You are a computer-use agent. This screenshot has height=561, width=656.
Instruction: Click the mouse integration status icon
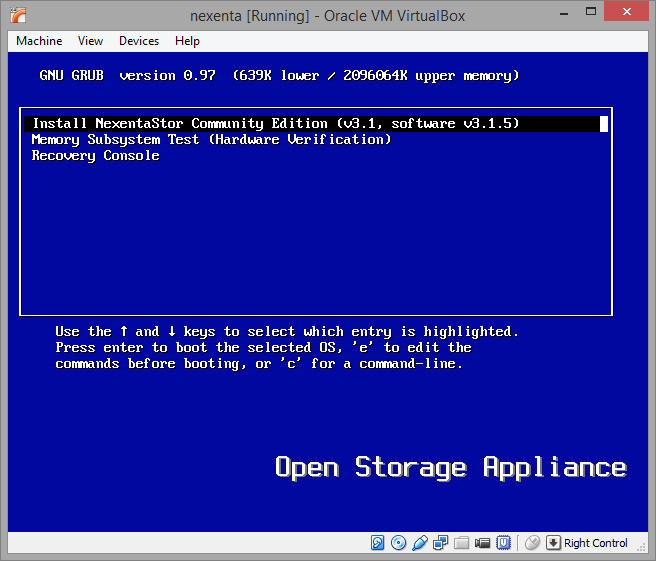point(532,543)
